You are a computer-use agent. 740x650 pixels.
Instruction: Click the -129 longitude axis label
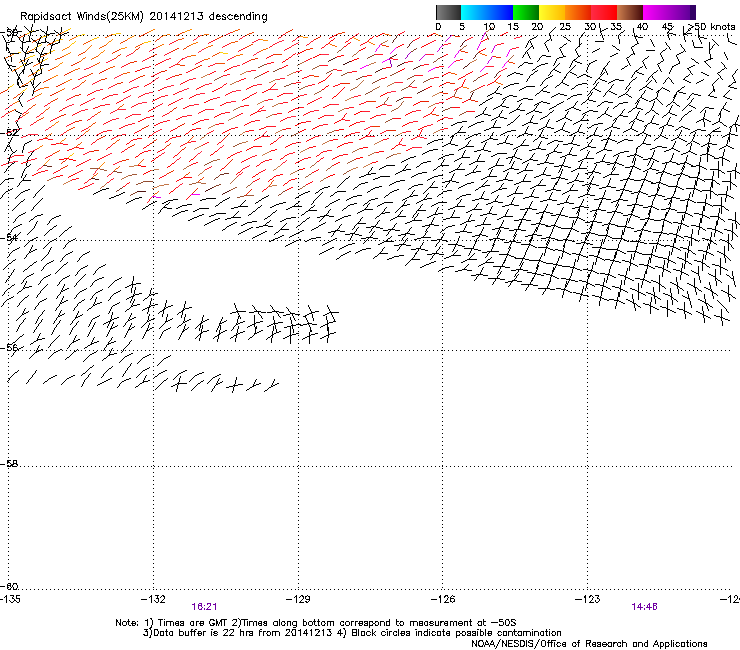click(x=298, y=599)
